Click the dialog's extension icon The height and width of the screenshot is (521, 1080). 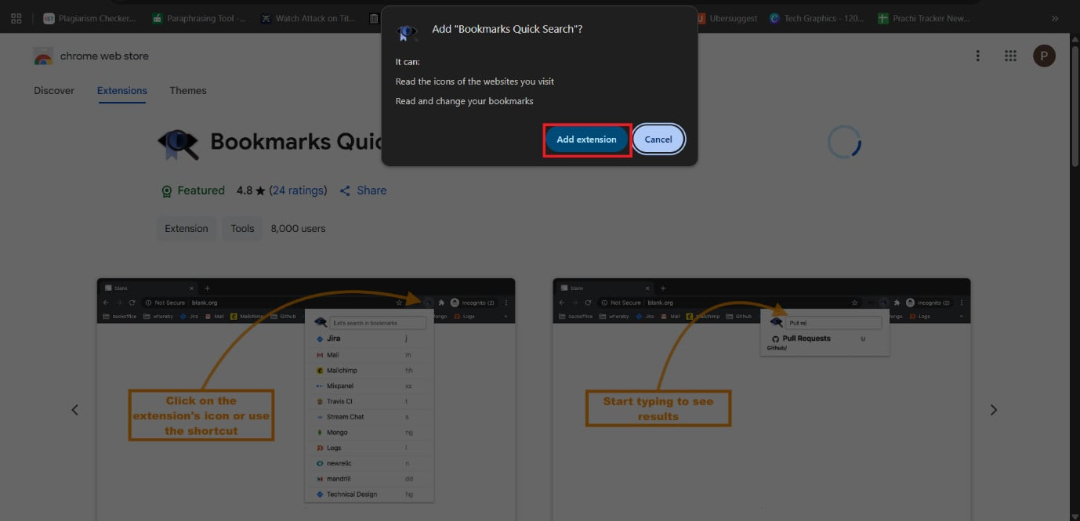[406, 32]
